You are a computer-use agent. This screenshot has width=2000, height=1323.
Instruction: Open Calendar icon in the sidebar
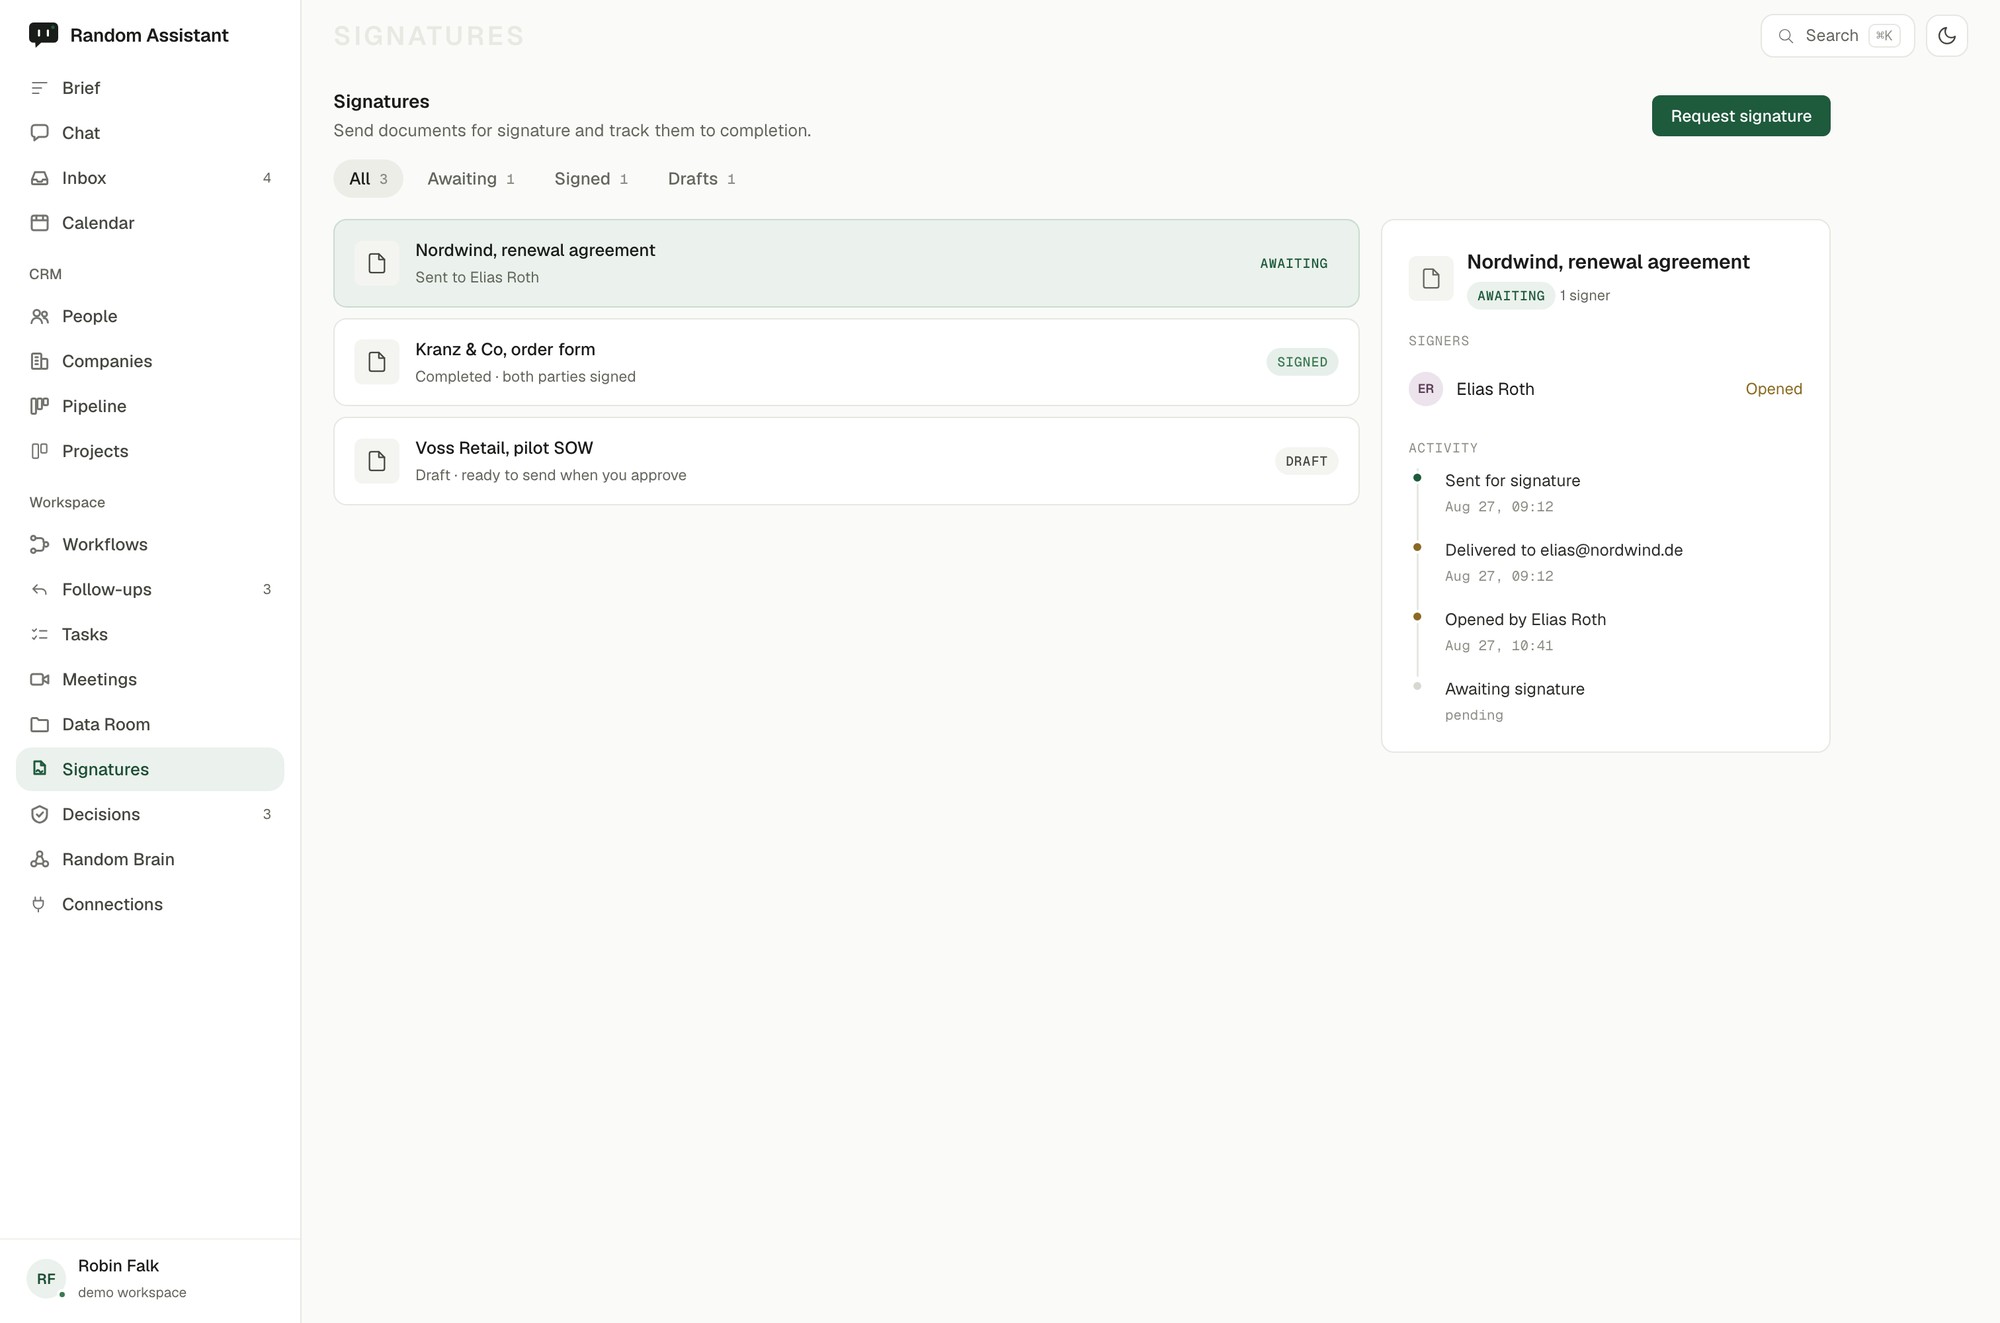[x=40, y=223]
